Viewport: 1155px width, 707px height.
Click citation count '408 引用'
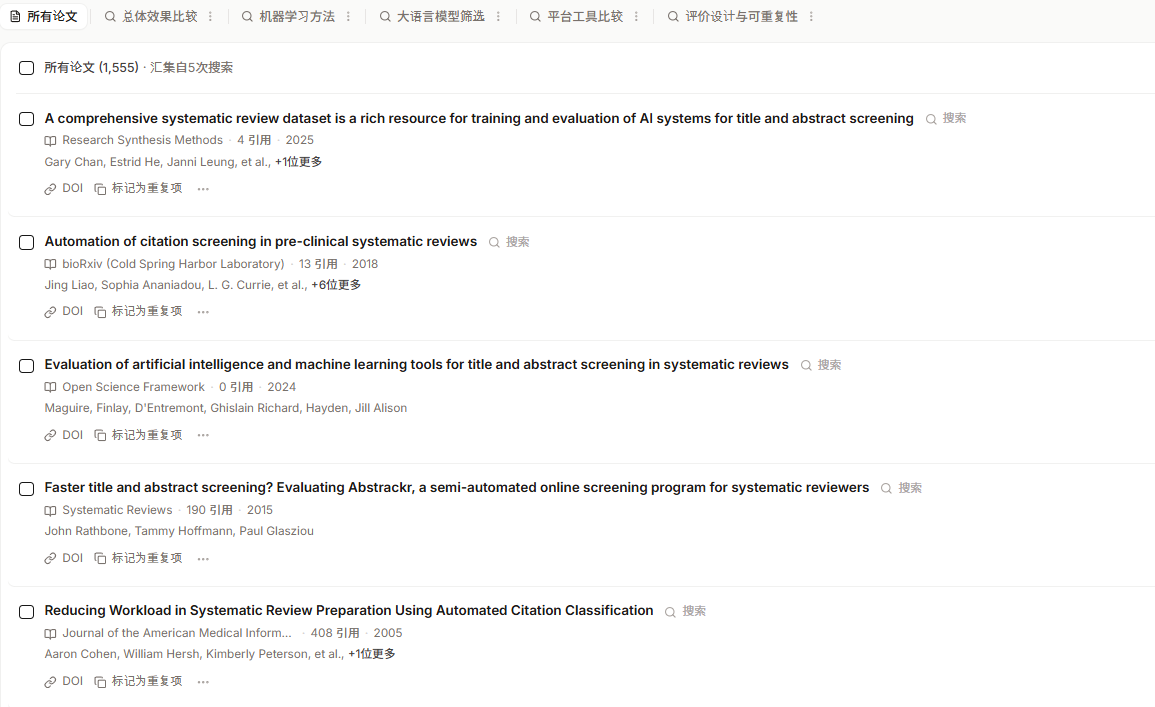click(x=335, y=633)
